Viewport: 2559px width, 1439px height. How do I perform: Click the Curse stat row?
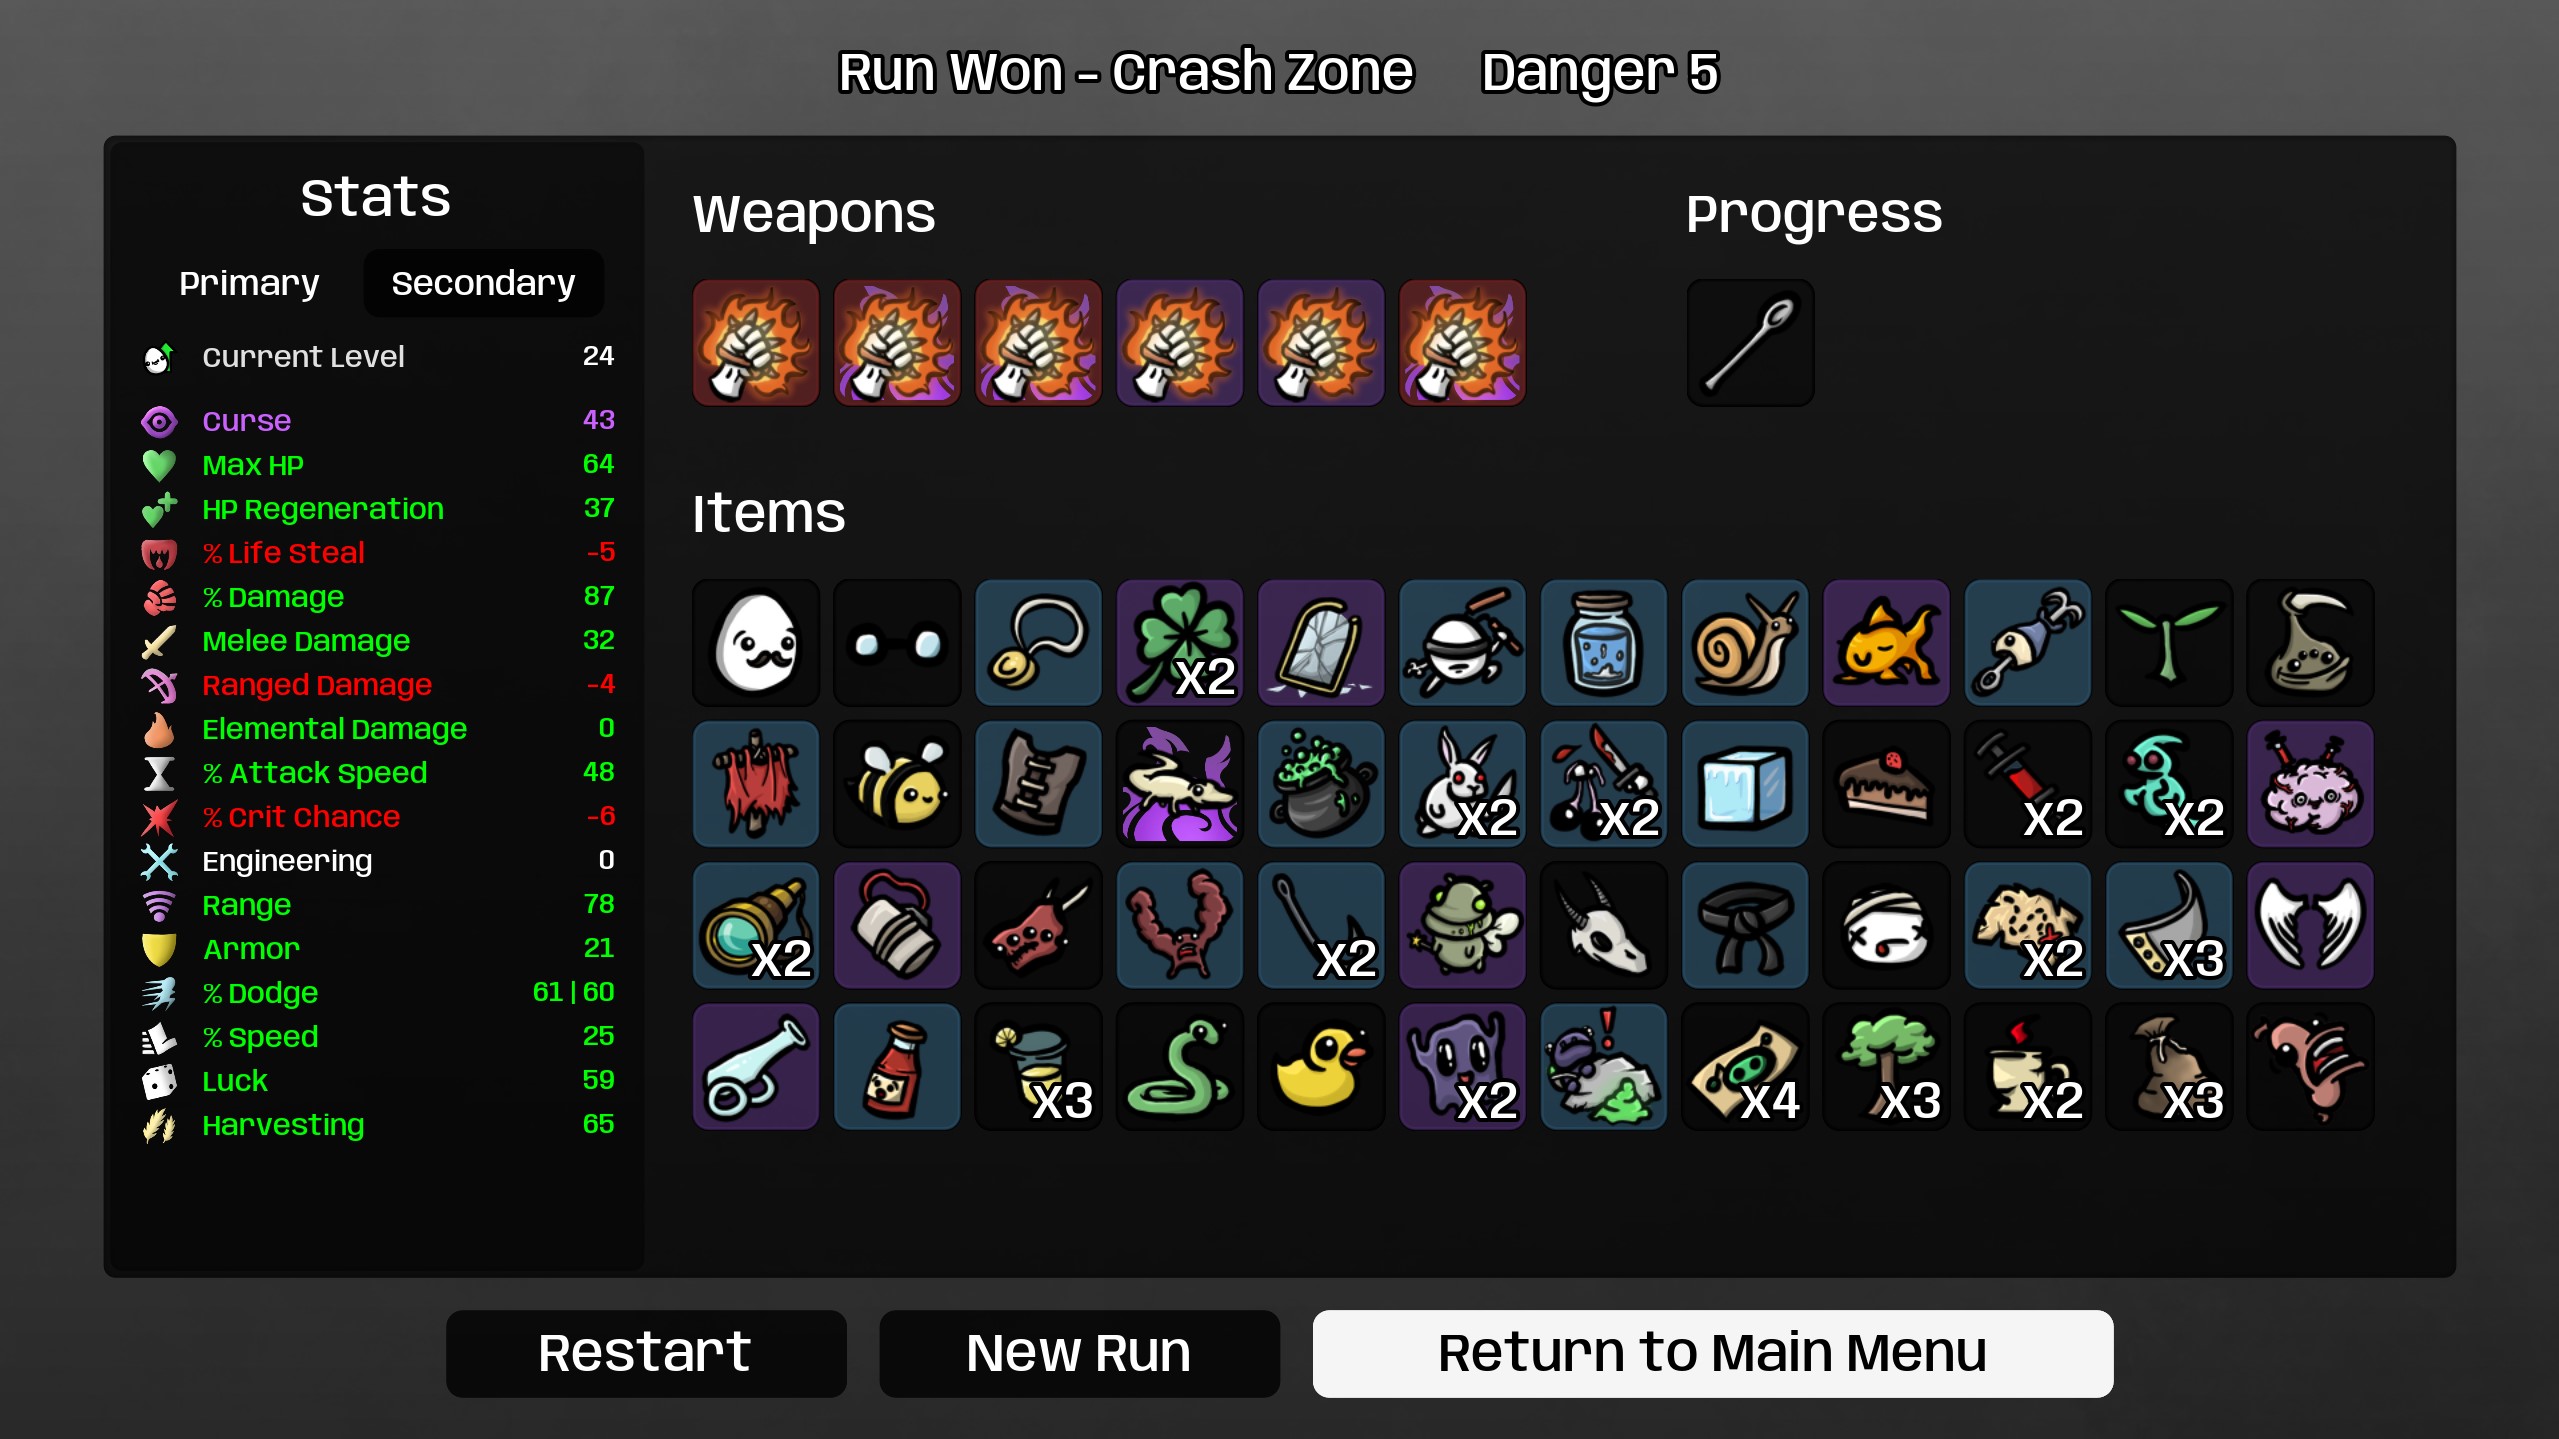tap(378, 421)
